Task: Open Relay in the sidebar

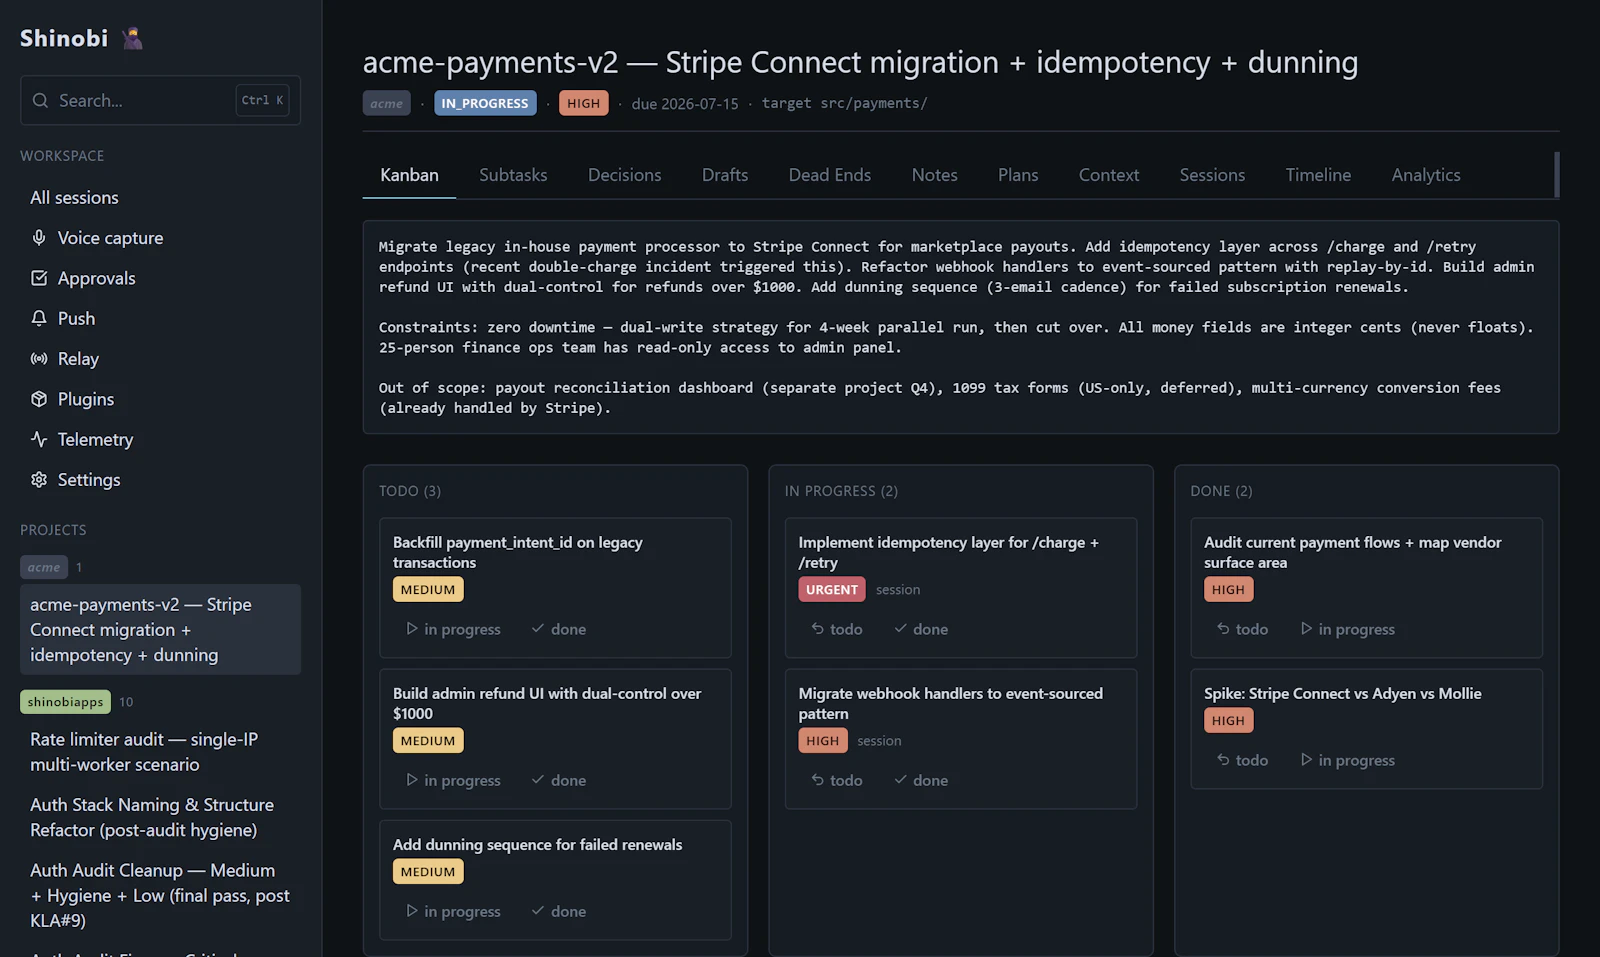Action: click(x=160, y=359)
